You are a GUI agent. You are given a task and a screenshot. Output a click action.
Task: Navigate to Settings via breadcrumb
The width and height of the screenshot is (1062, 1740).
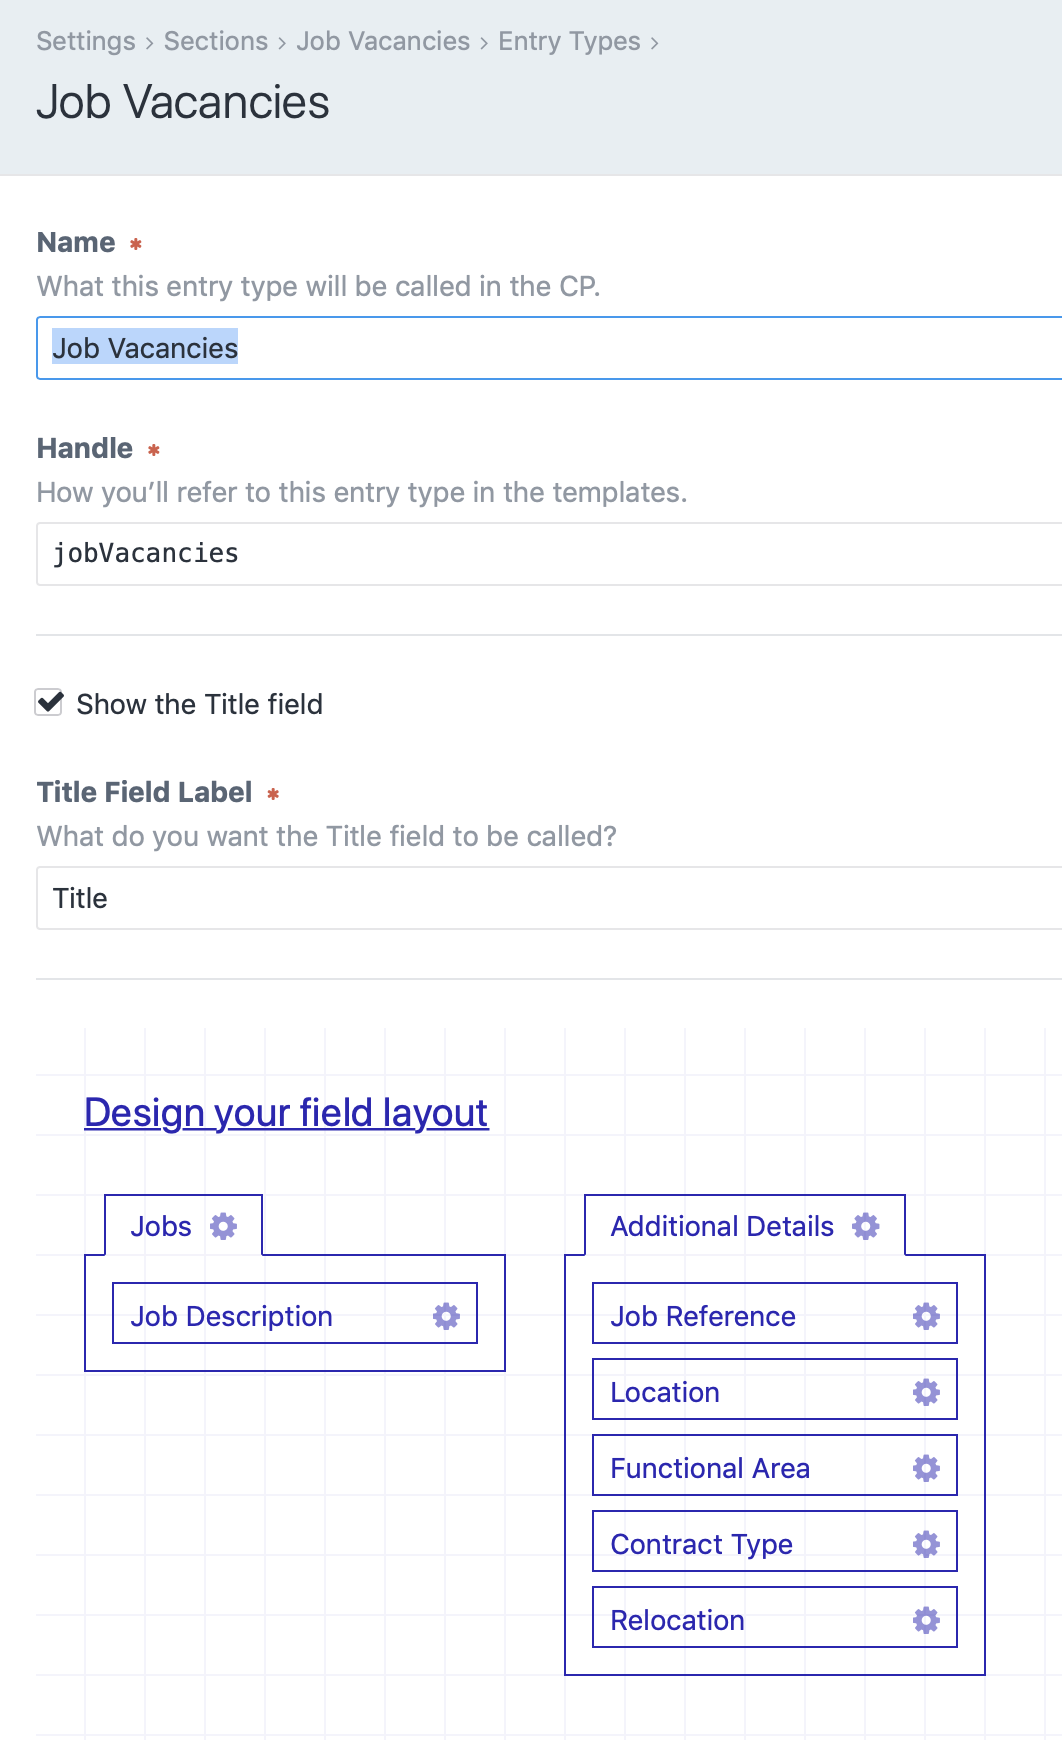coord(86,42)
